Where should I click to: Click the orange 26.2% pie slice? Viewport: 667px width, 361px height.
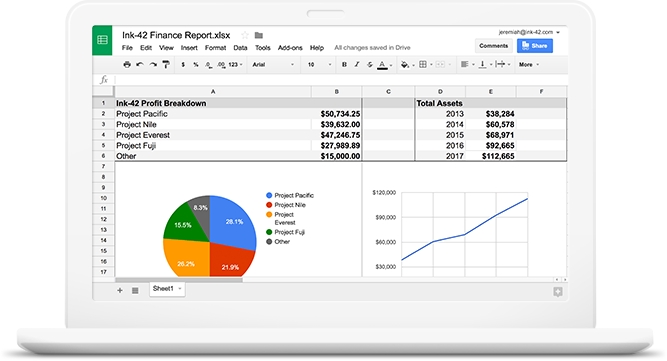coord(186,259)
